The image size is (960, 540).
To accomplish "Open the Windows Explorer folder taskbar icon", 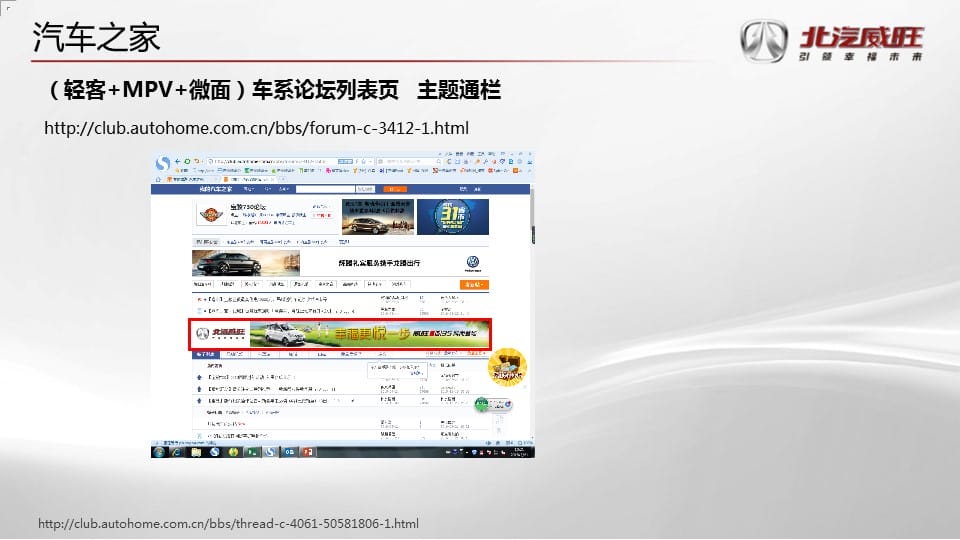I will click(196, 452).
